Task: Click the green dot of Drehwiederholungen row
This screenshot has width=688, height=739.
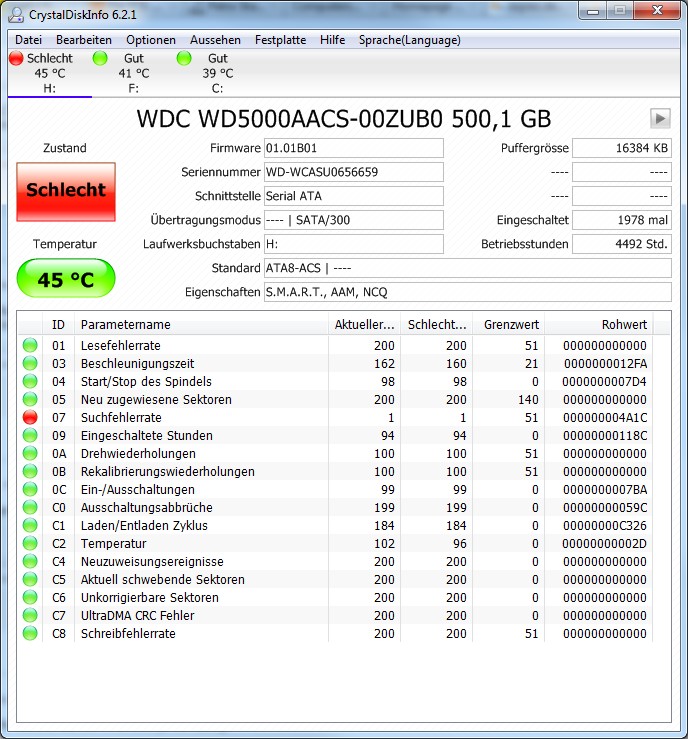Action: click(x=30, y=453)
